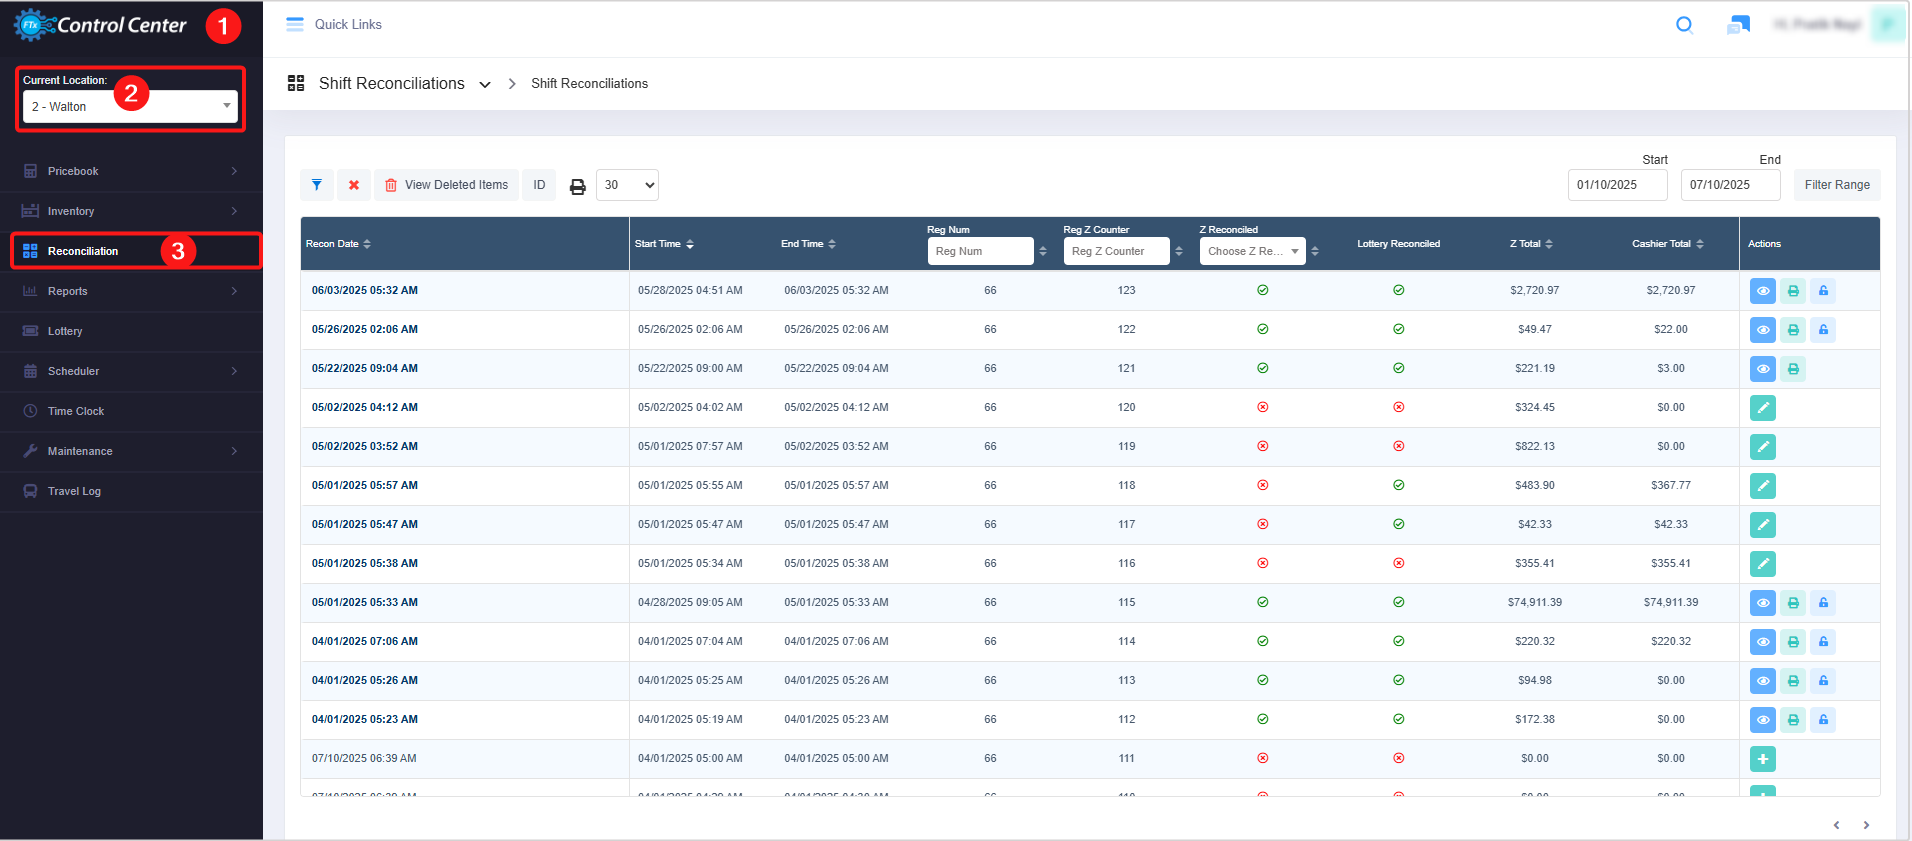
Task: Toggle the ID column button
Action: (x=539, y=185)
